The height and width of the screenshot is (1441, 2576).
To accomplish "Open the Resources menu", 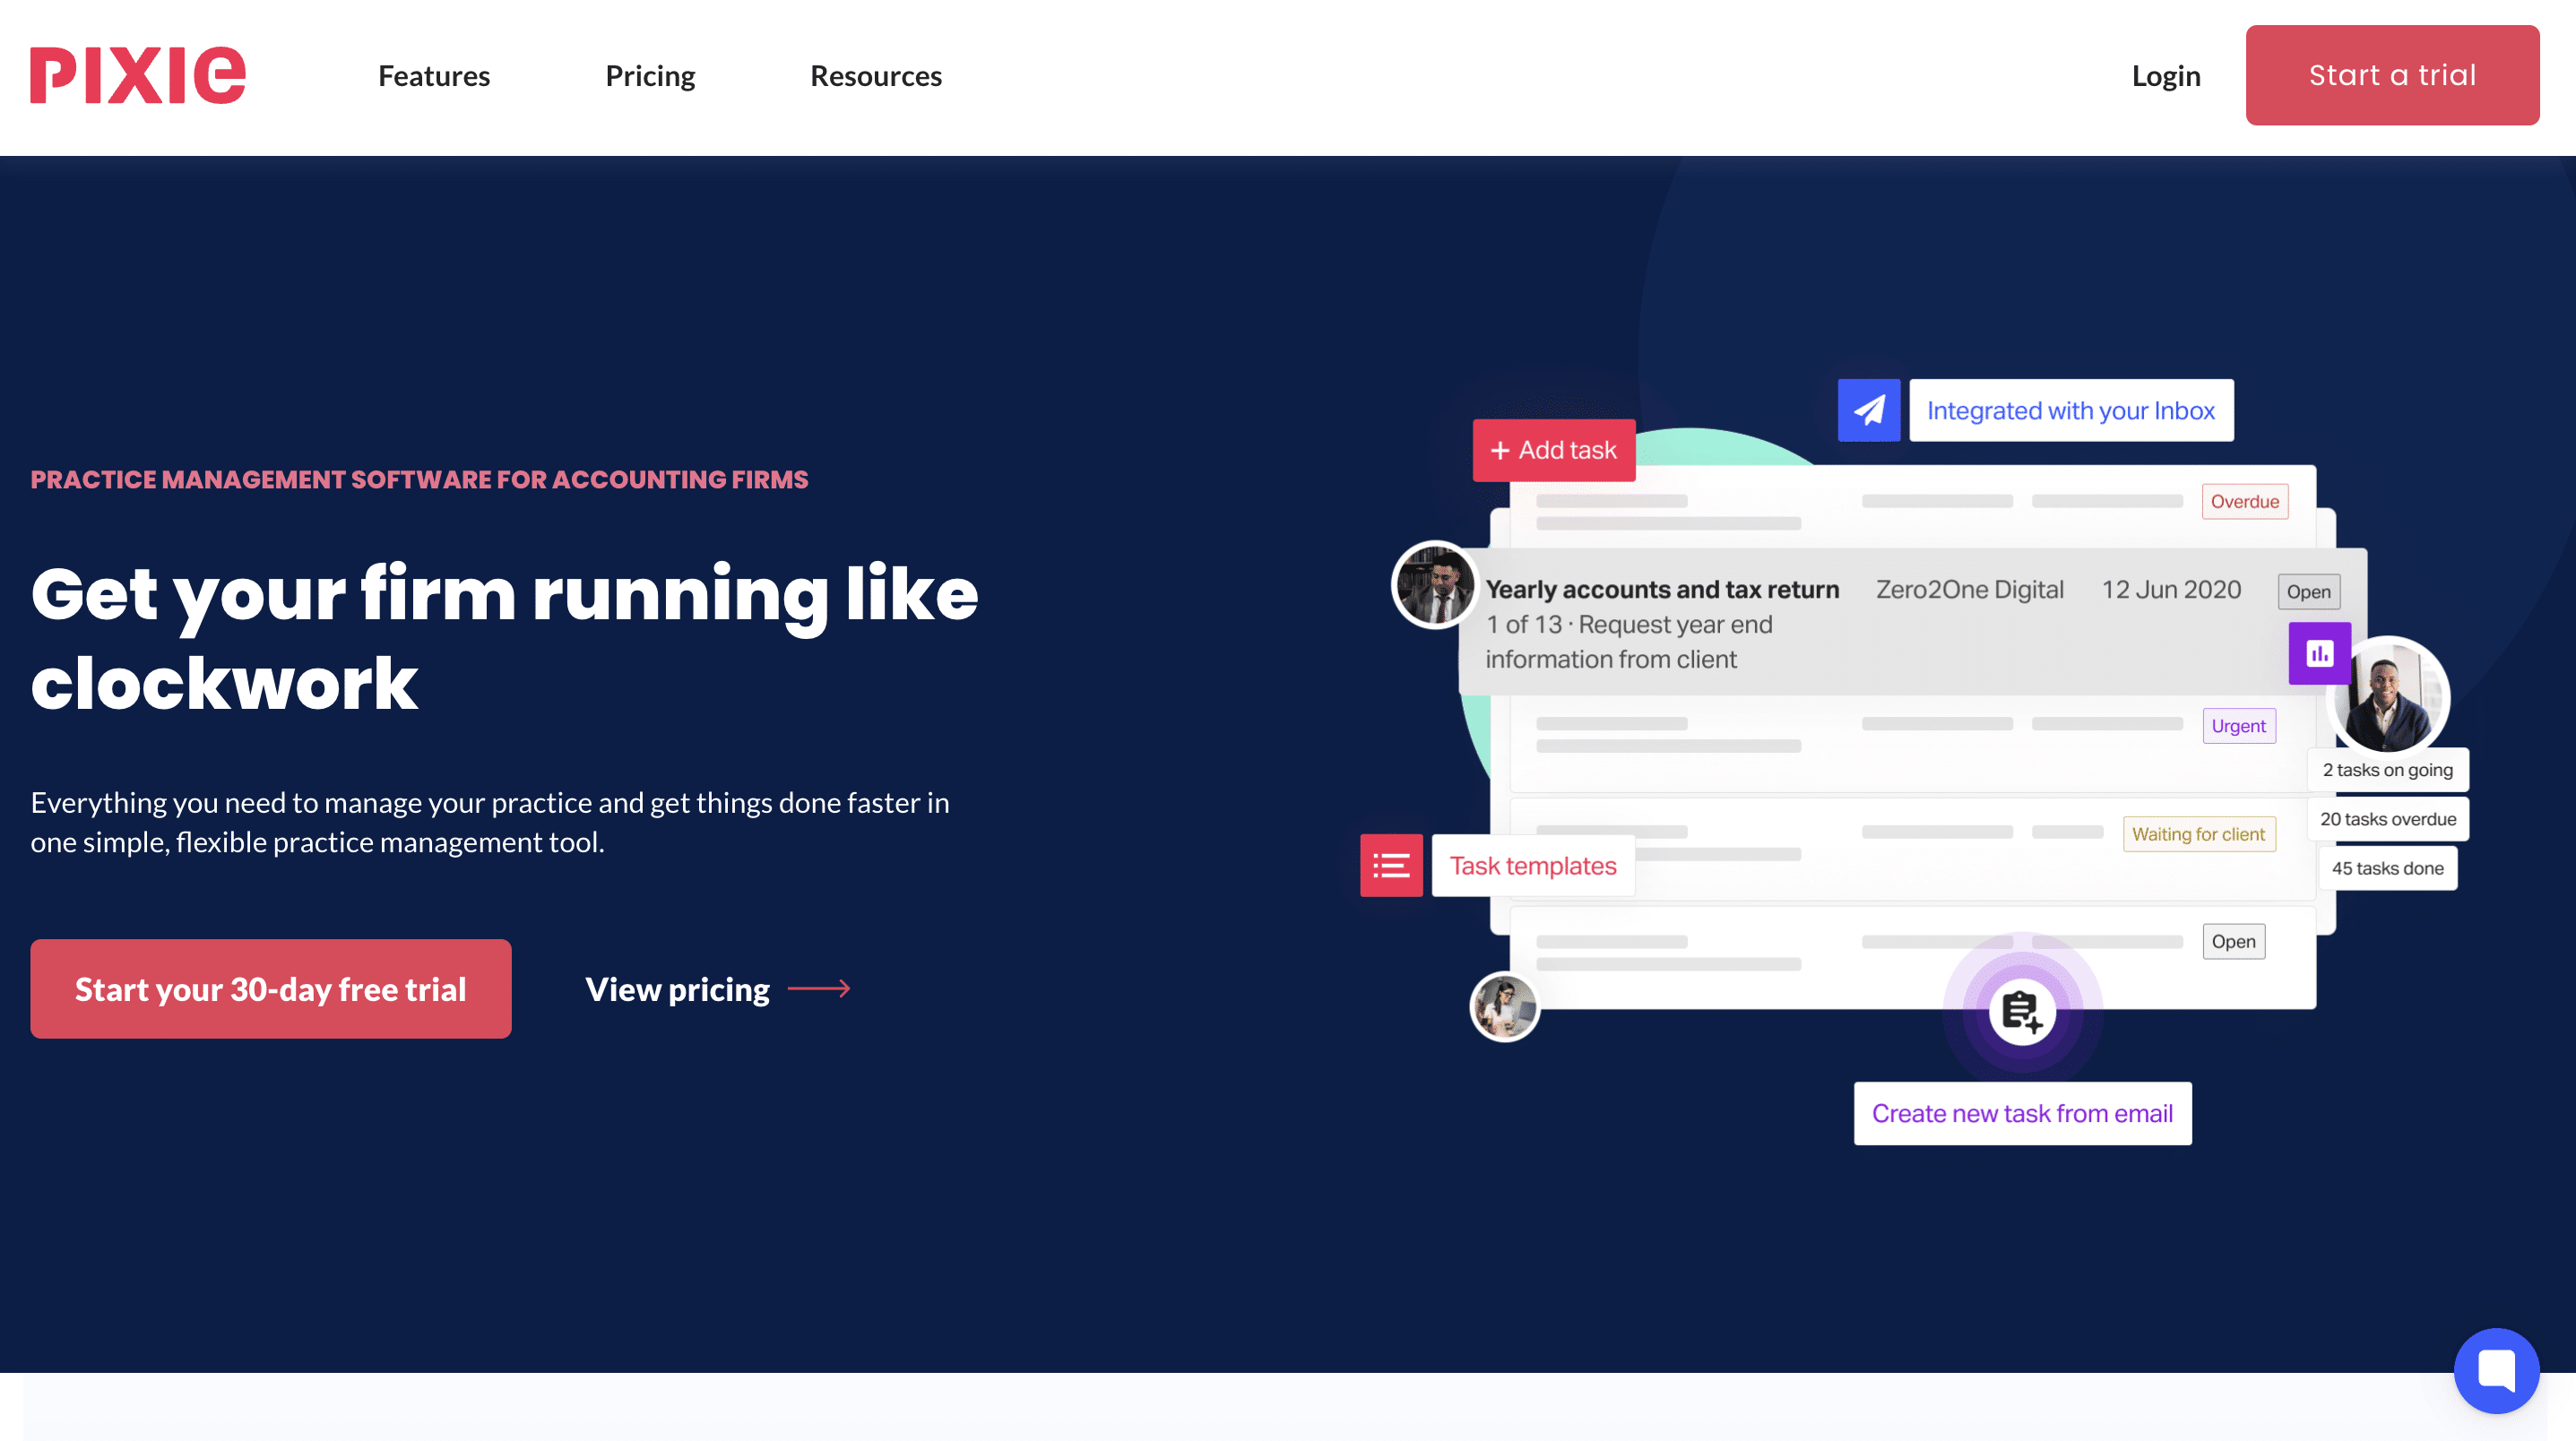I will [875, 76].
